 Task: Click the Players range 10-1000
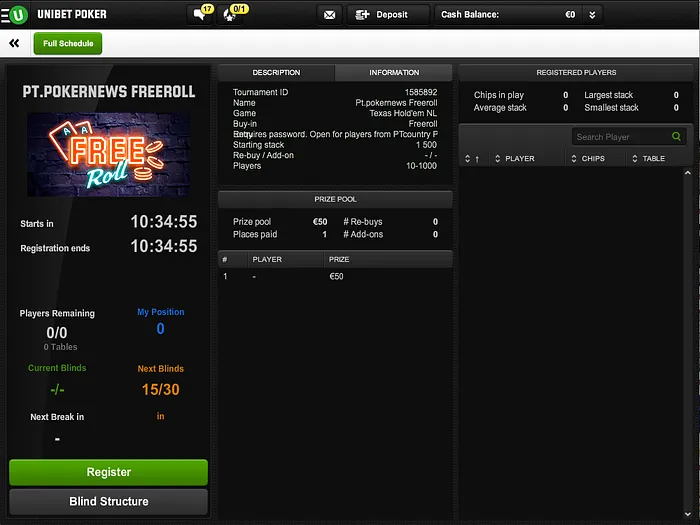[x=421, y=166]
